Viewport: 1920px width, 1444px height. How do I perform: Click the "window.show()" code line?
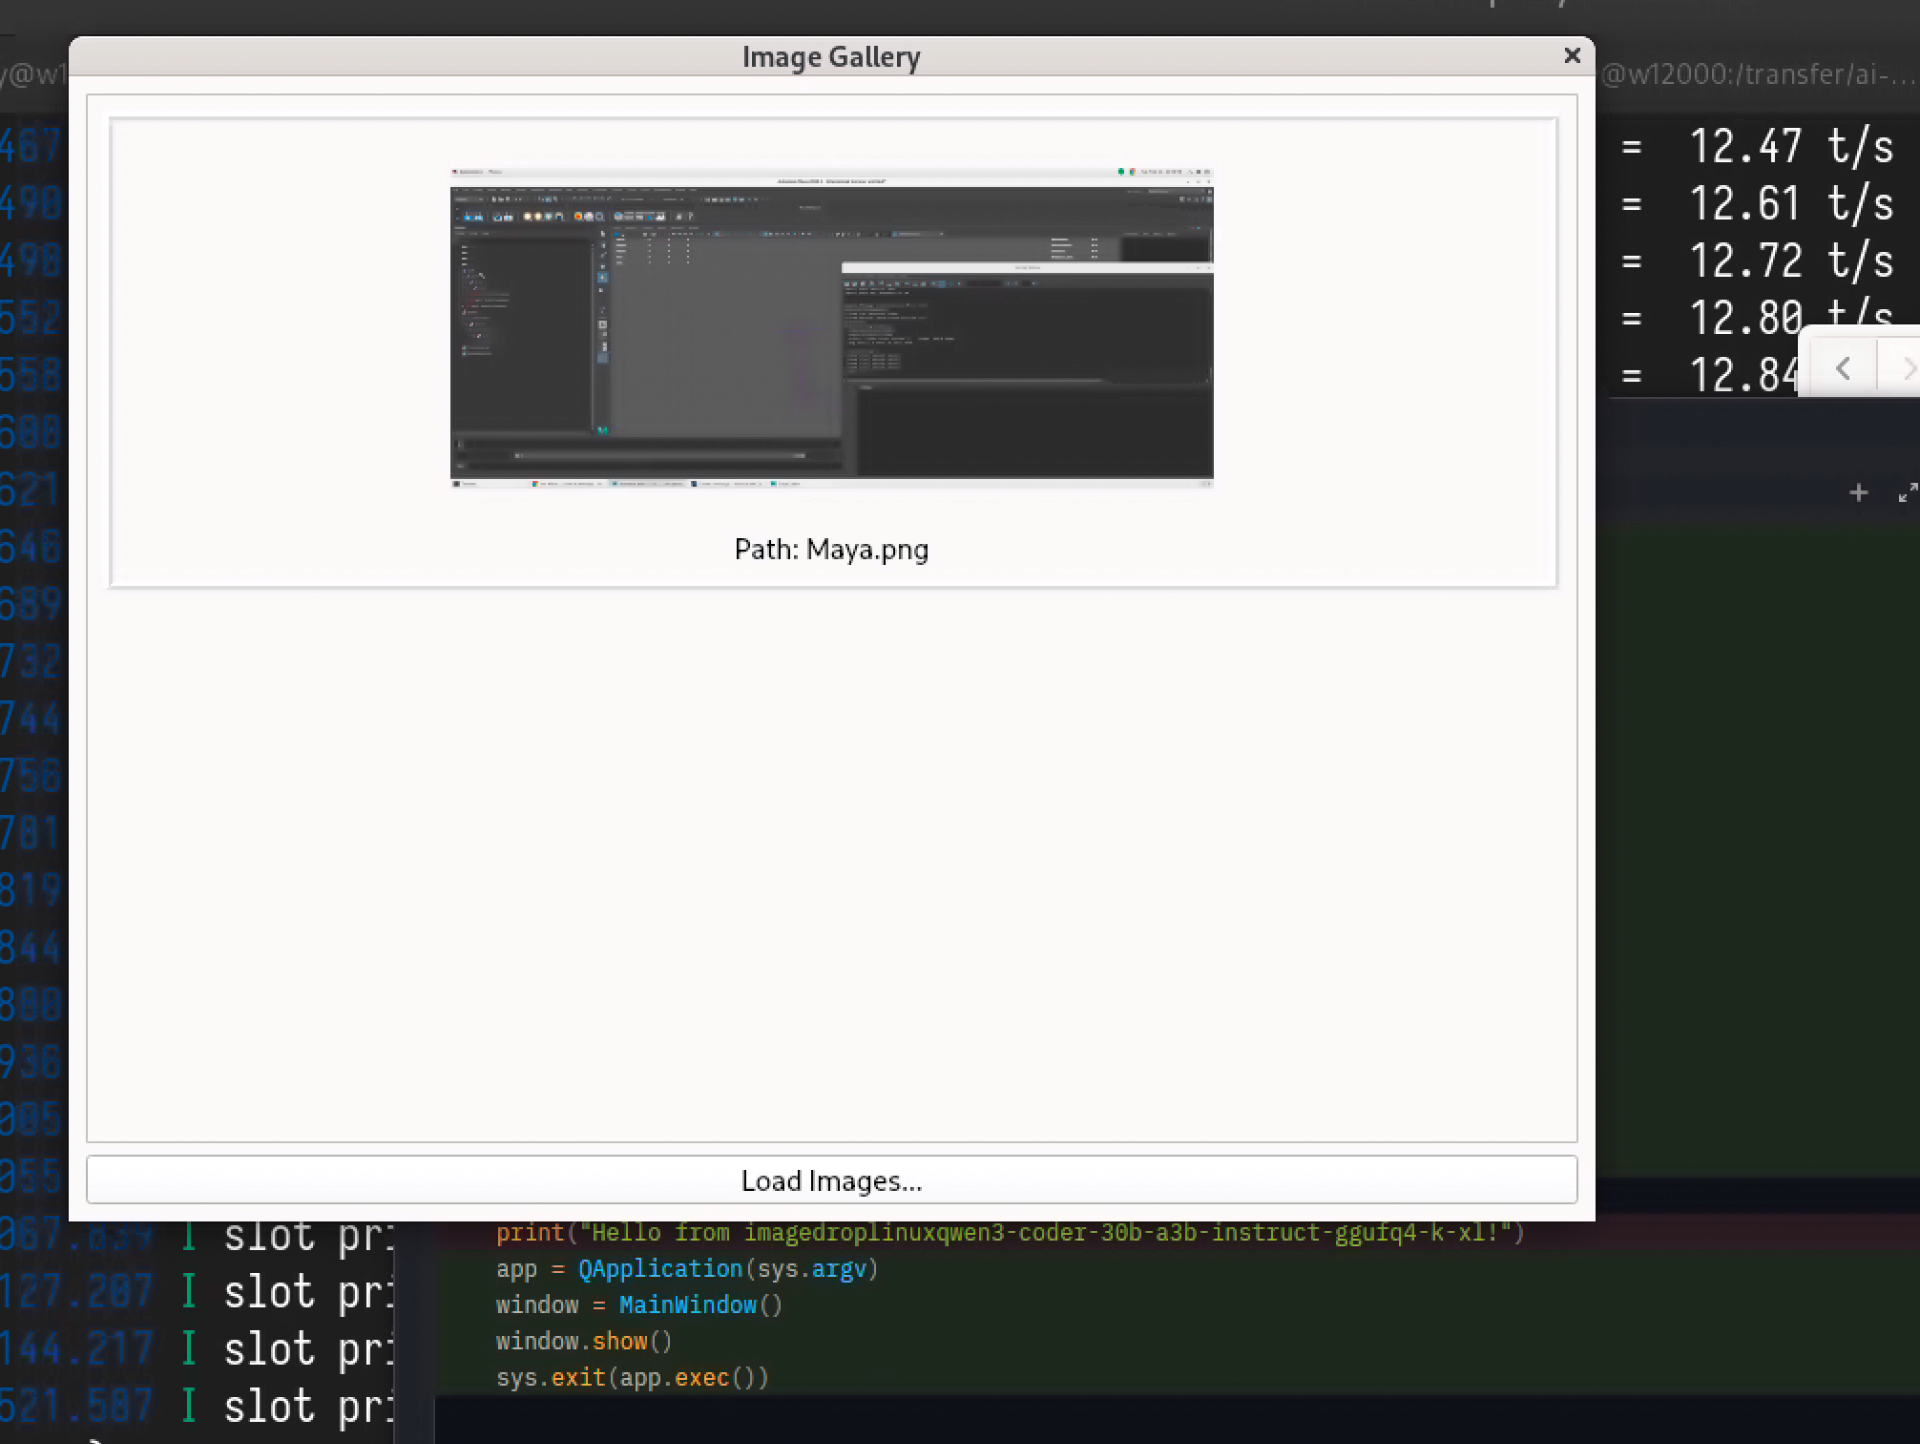[584, 1341]
